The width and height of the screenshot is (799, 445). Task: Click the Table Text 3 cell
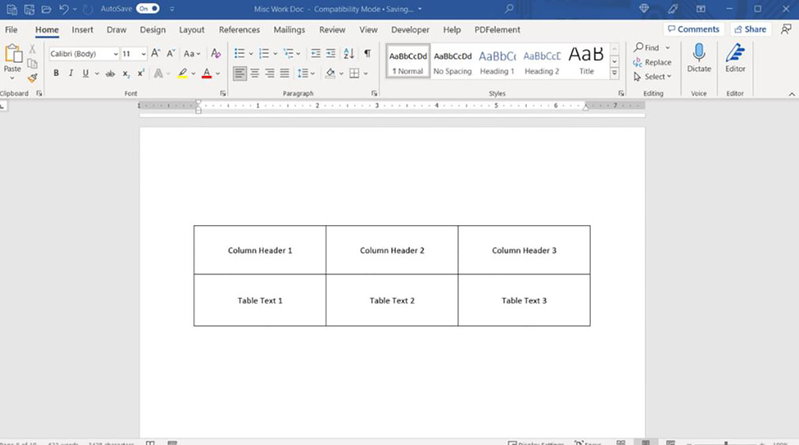[x=524, y=300]
